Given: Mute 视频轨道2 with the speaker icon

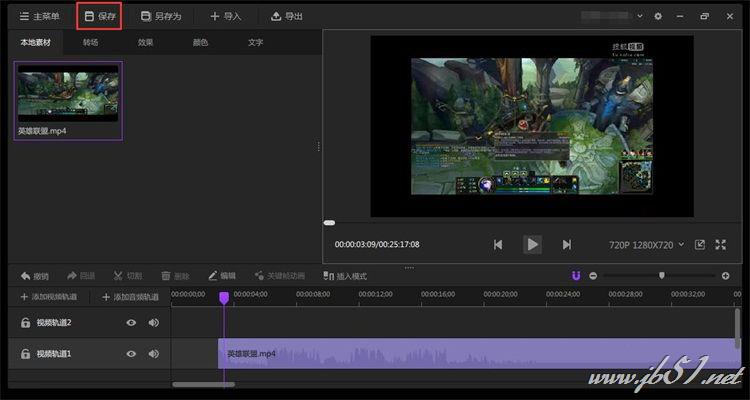Looking at the screenshot, I should click(154, 323).
